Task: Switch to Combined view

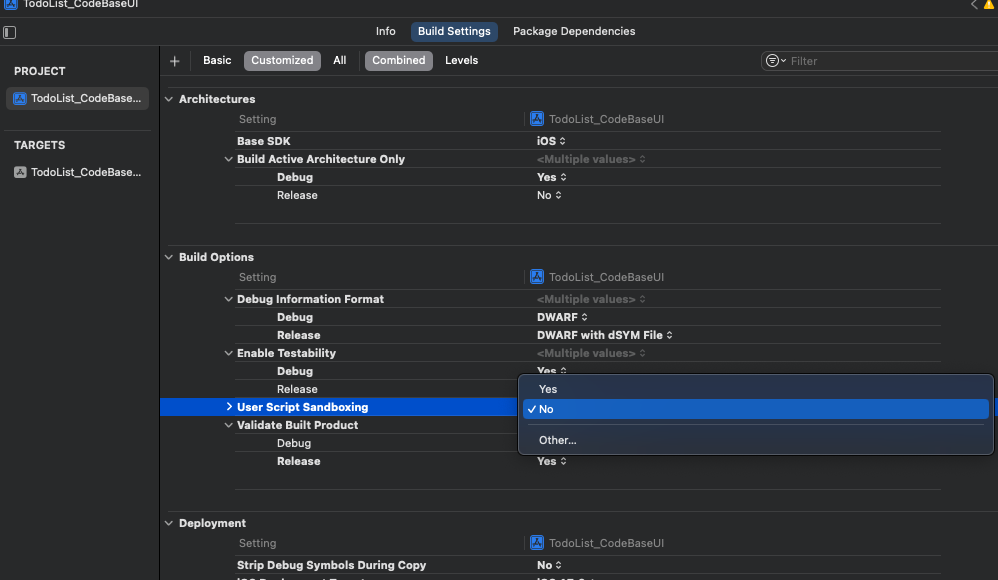Action: (x=398, y=60)
